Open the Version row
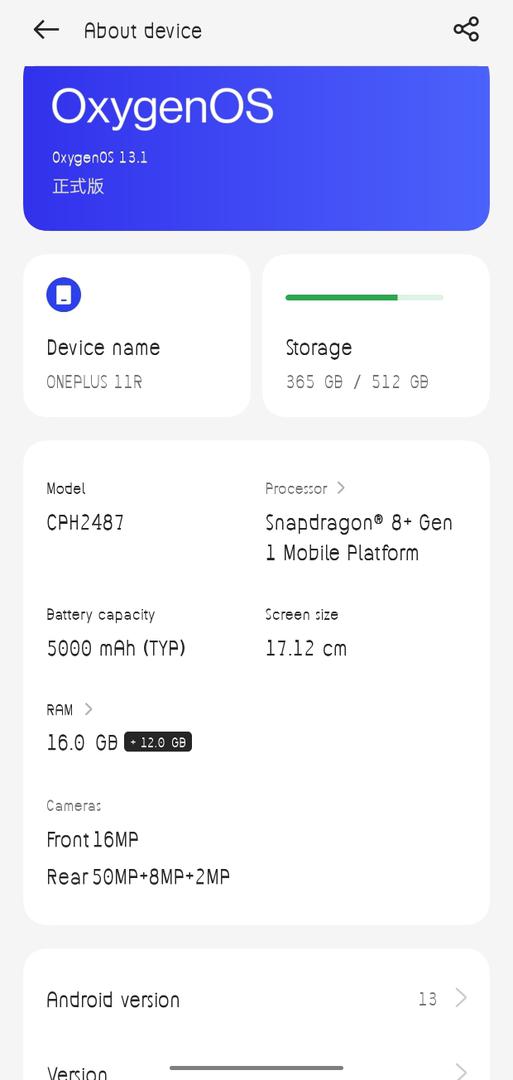The image size is (513, 1080). point(256,1070)
